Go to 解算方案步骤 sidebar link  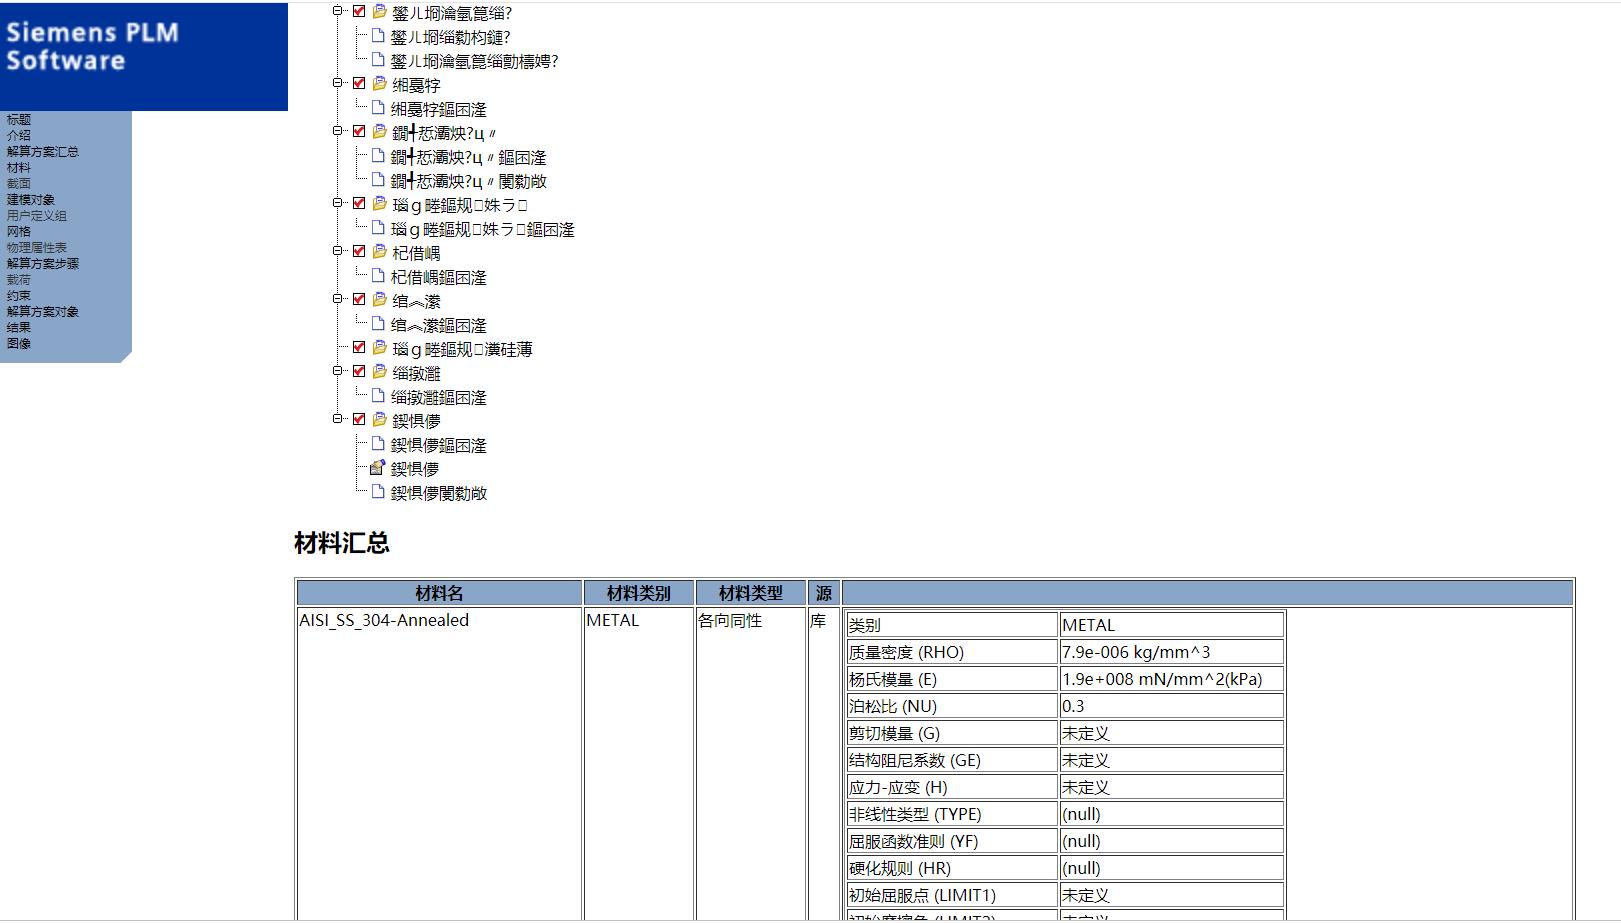click(x=43, y=264)
